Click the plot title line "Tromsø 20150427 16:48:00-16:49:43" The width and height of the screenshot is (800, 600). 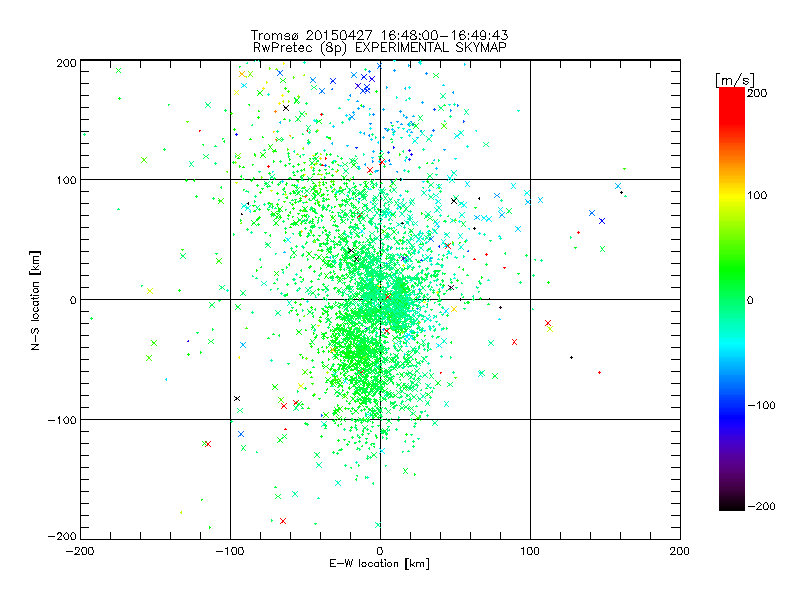click(380, 35)
